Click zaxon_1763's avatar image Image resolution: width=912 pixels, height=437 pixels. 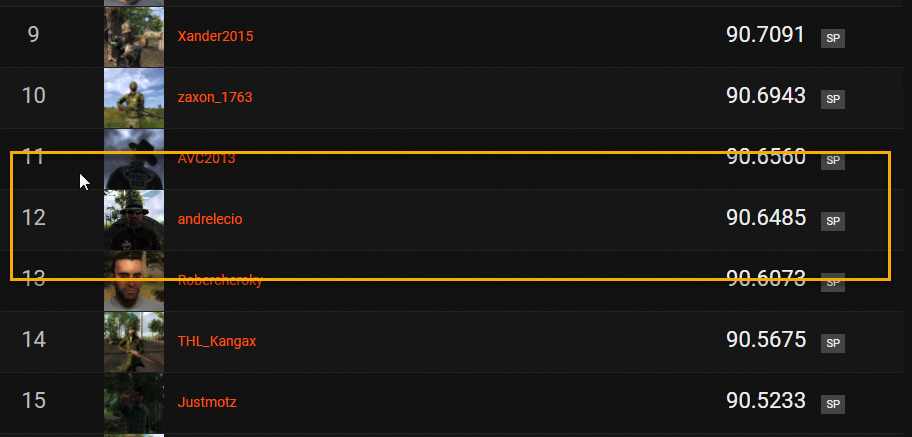(x=134, y=98)
